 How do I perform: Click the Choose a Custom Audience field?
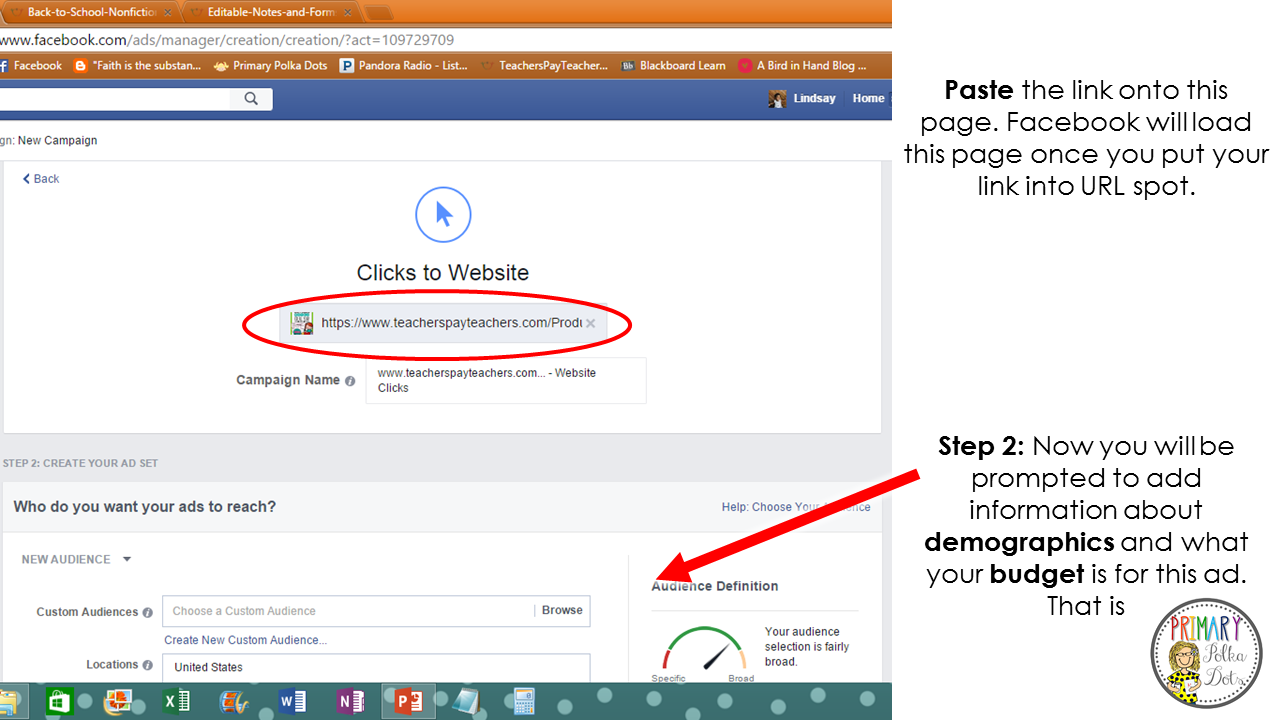348,611
